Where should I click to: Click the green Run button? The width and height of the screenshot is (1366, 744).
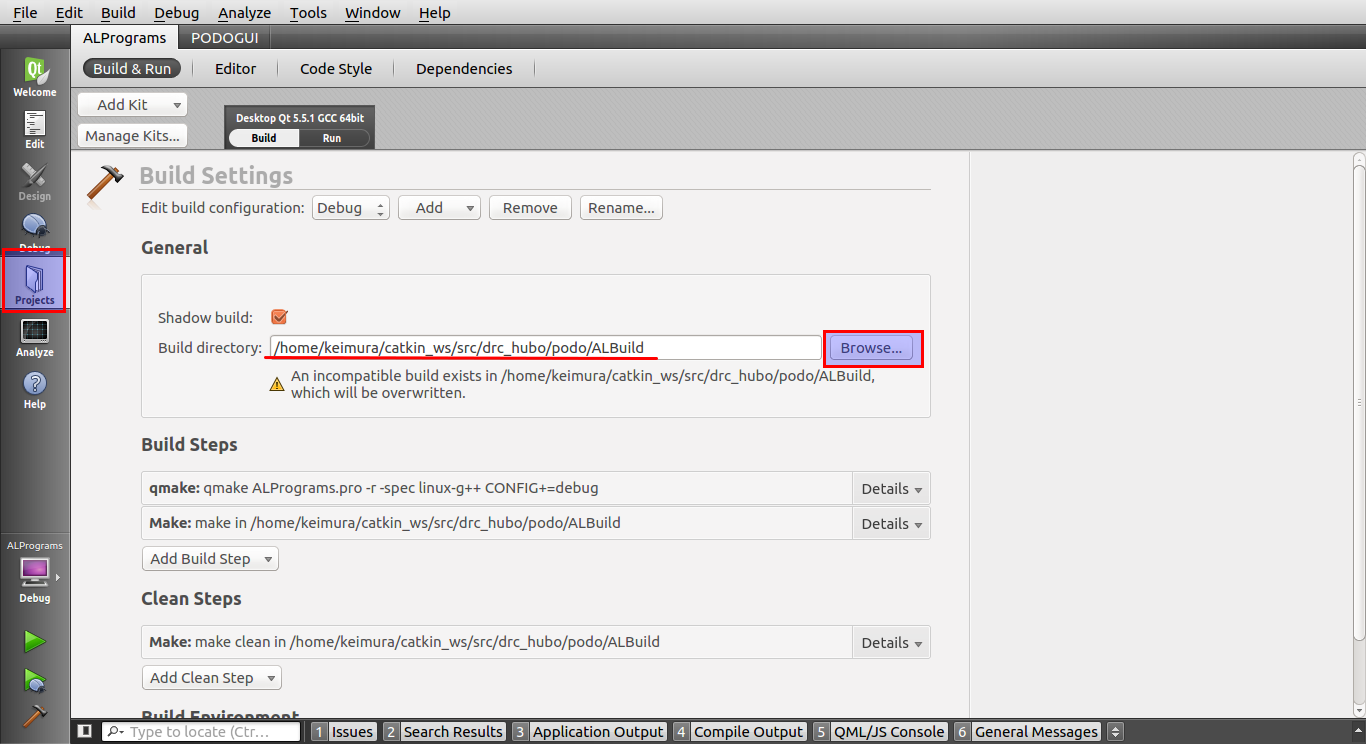34,641
